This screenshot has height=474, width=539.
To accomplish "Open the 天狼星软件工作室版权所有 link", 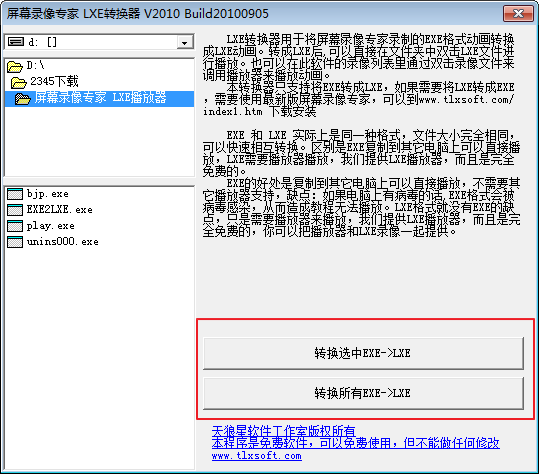I will (283, 431).
